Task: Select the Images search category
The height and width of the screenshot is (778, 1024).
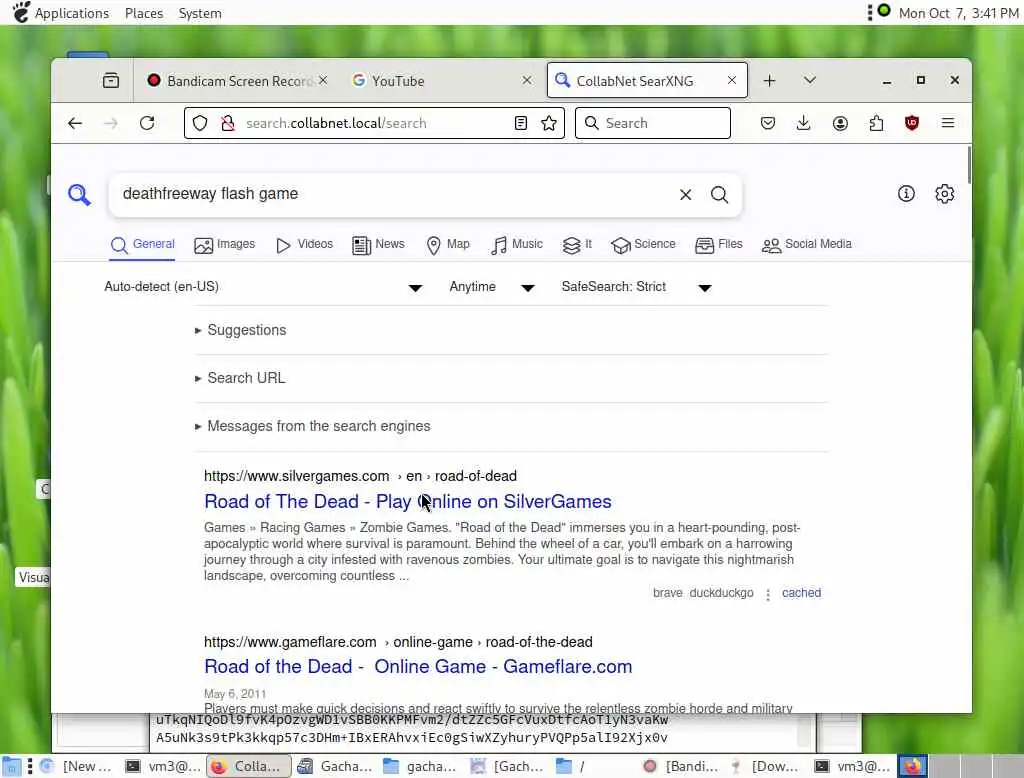Action: 225,244
